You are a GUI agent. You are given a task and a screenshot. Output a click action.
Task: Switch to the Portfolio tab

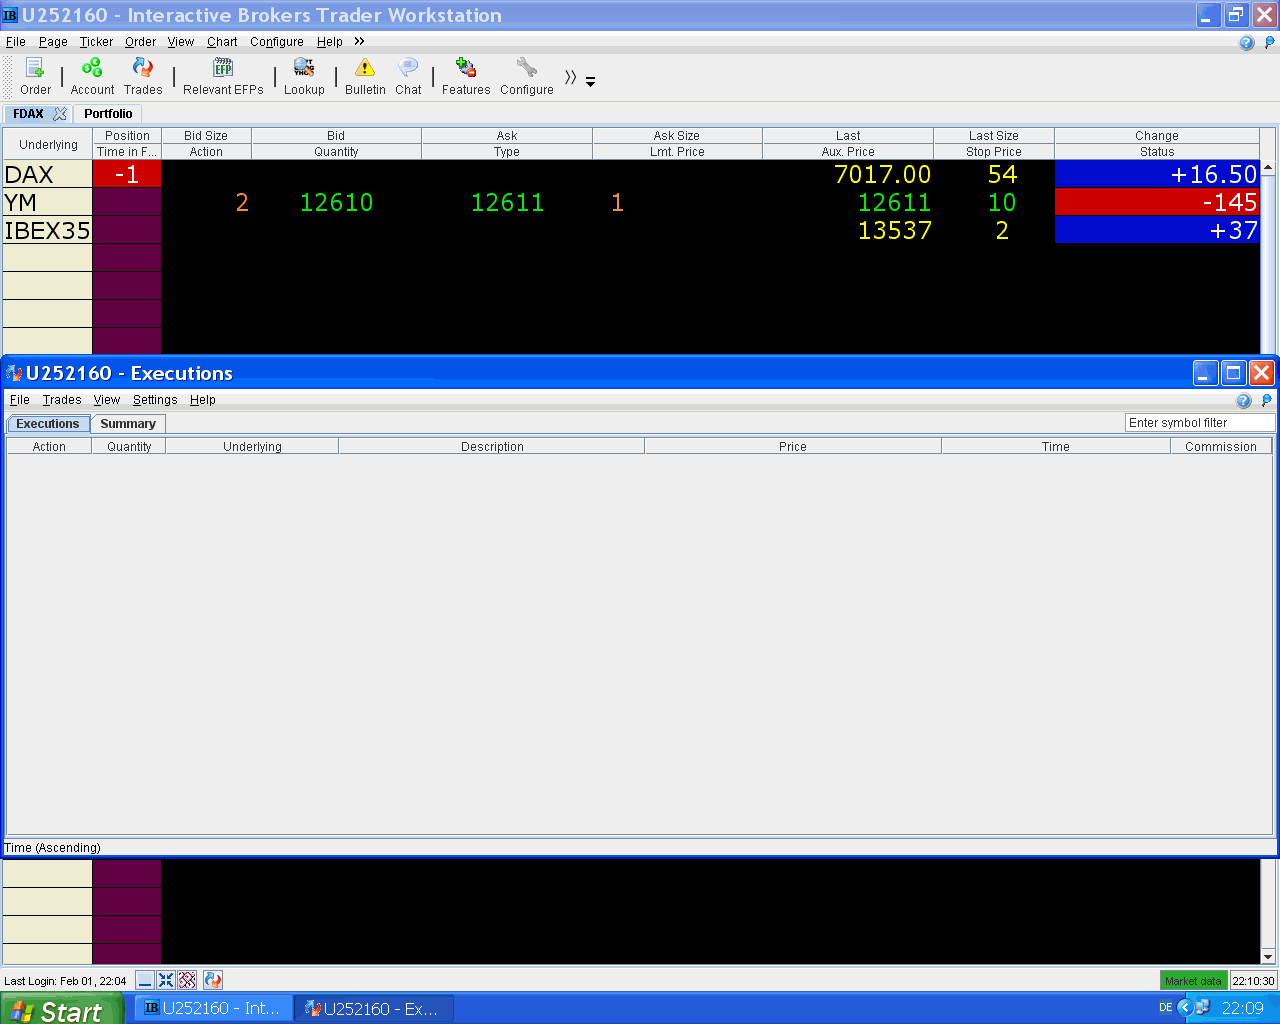coord(108,114)
